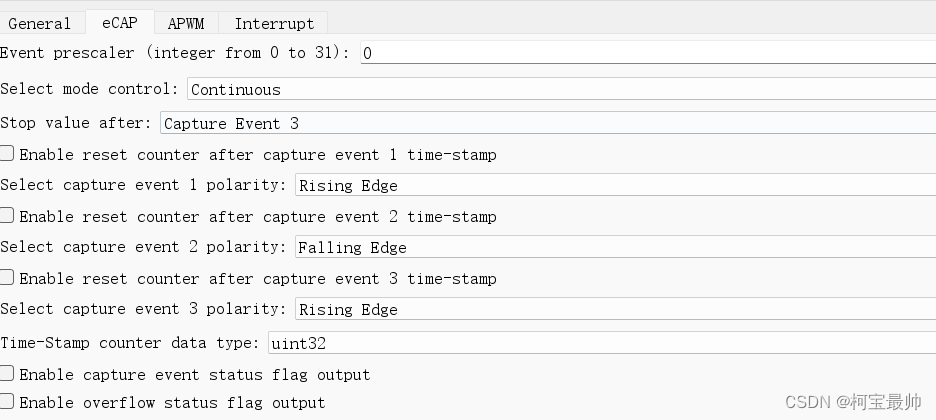Go to the Interrupt tab
Screen dimensions: 936x420
[x=274, y=23]
